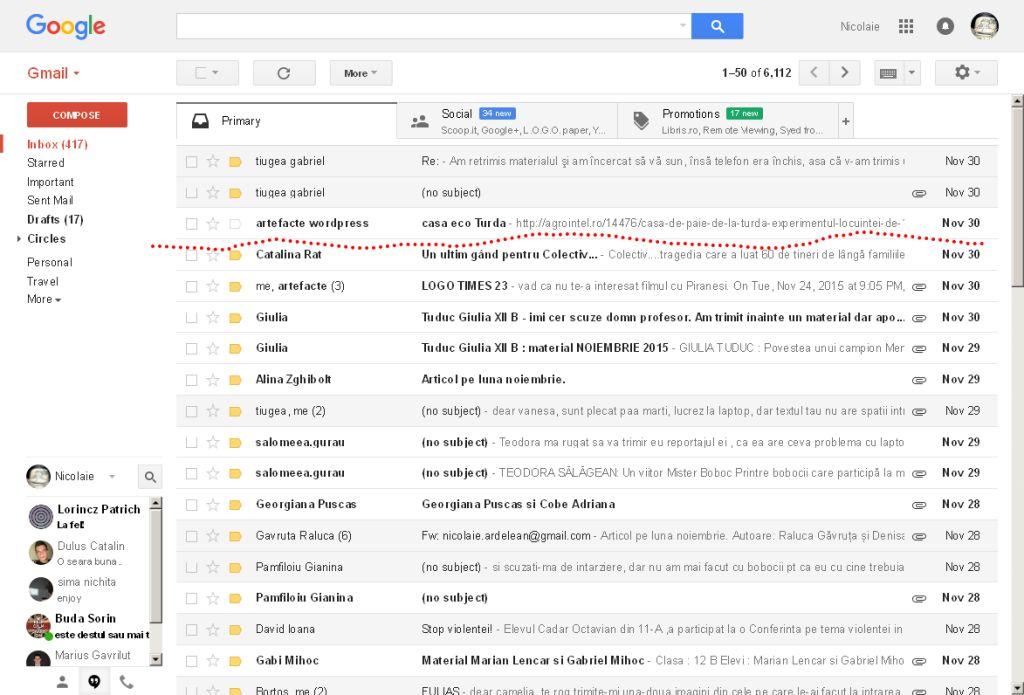Image resolution: width=1024 pixels, height=695 pixels.
Task: Click the phone calls icon in chat
Action: pyautogui.click(x=126, y=681)
